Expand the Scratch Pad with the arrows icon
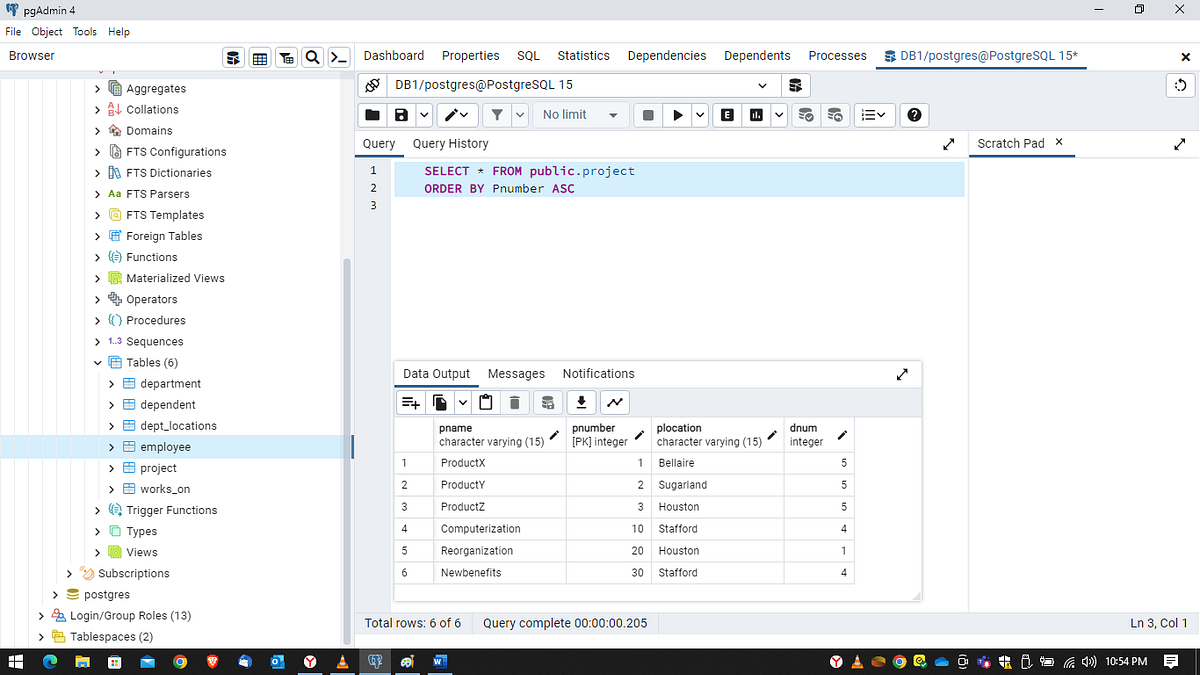This screenshot has width=1200, height=675. [x=1179, y=144]
